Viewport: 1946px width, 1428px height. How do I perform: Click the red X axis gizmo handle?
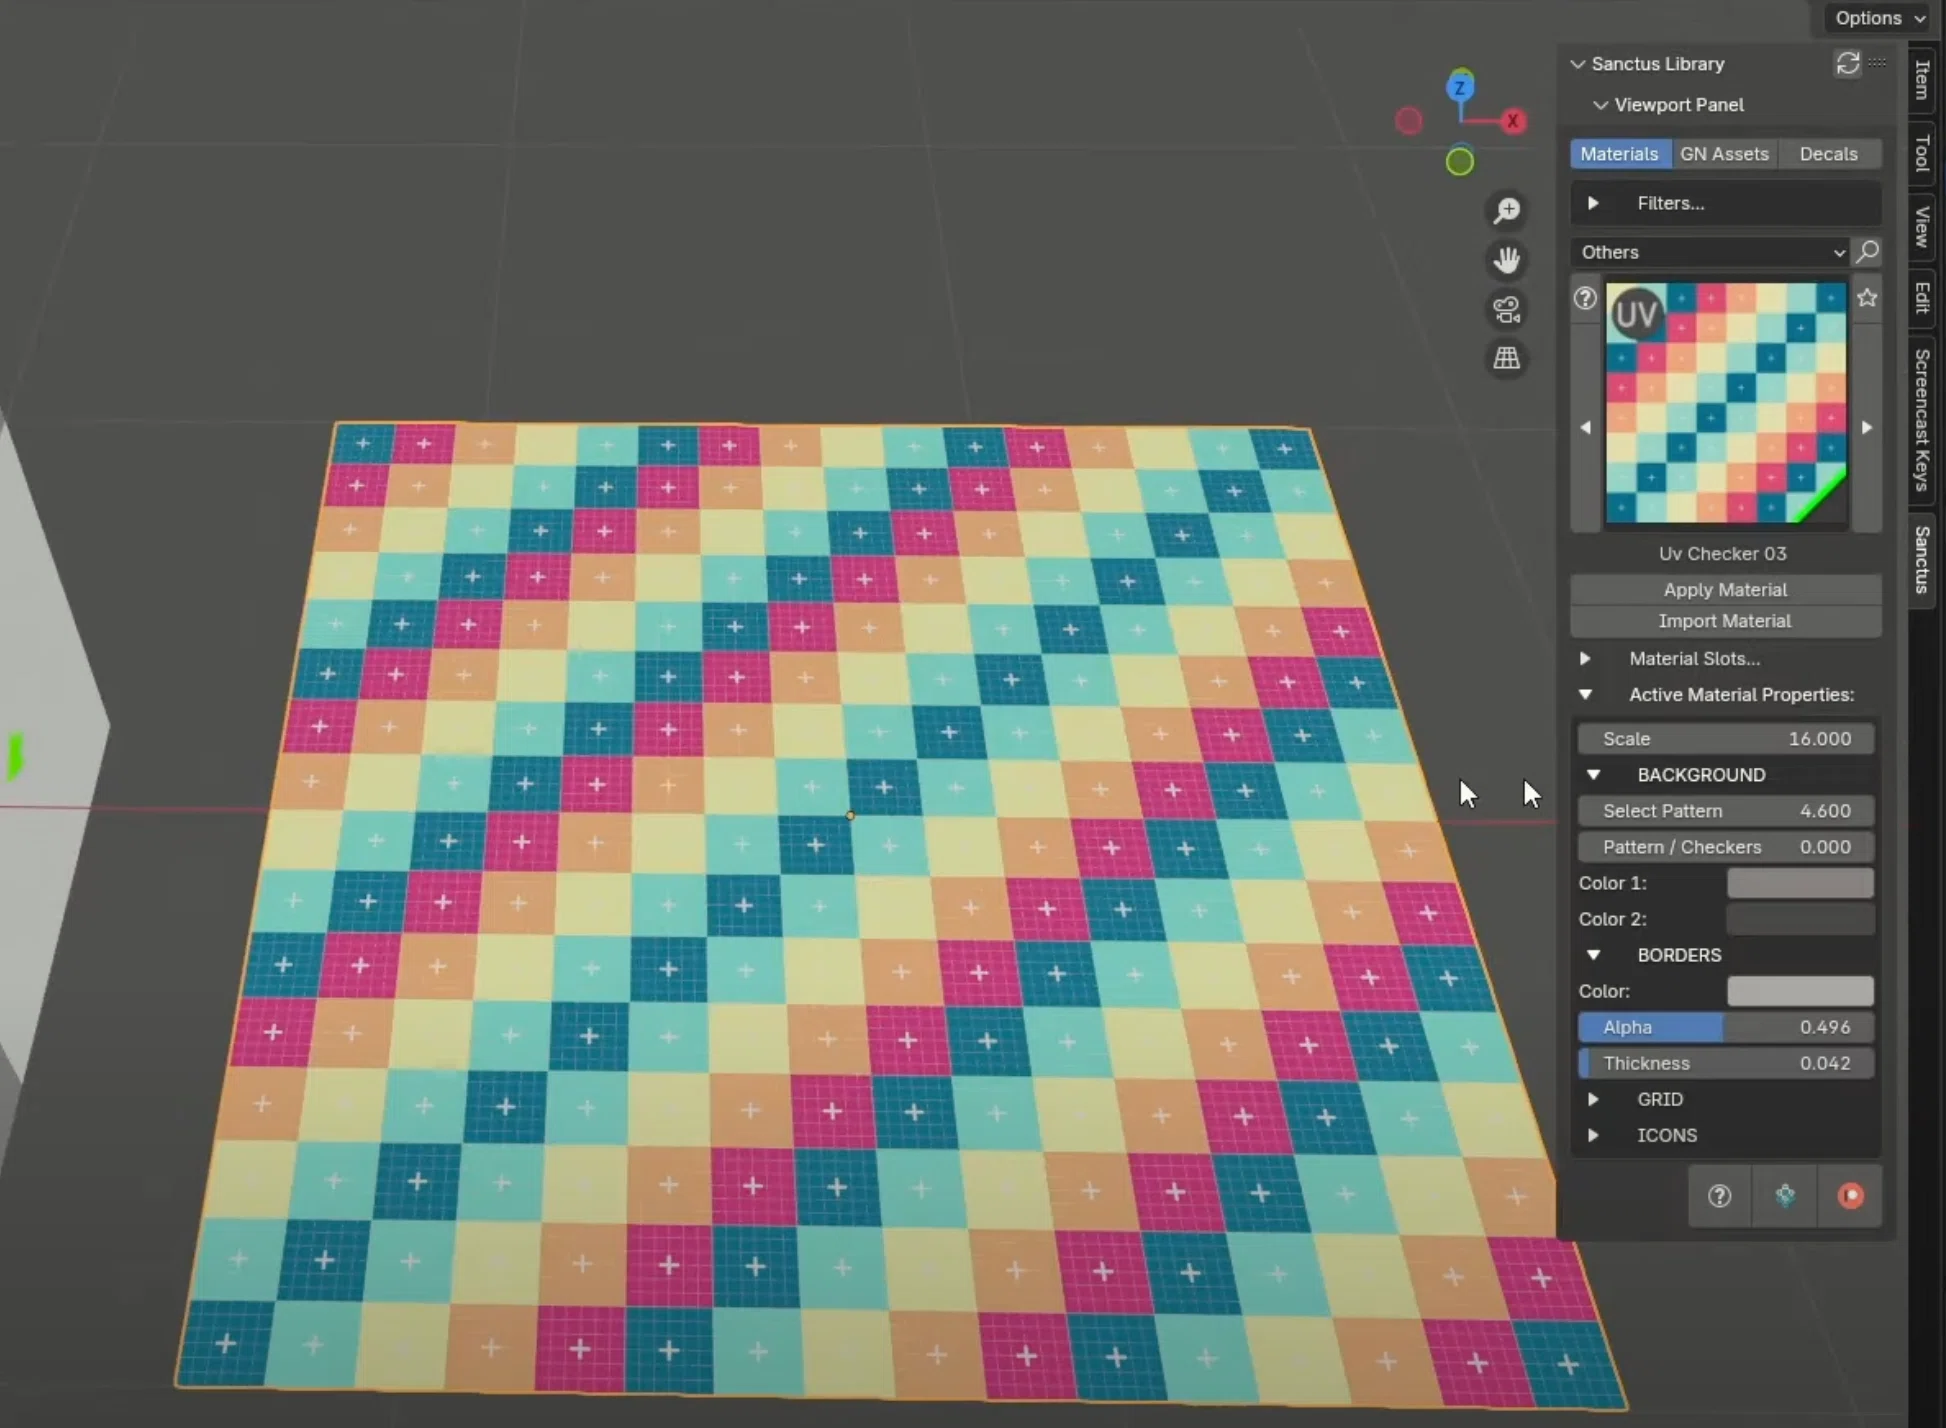[1512, 121]
